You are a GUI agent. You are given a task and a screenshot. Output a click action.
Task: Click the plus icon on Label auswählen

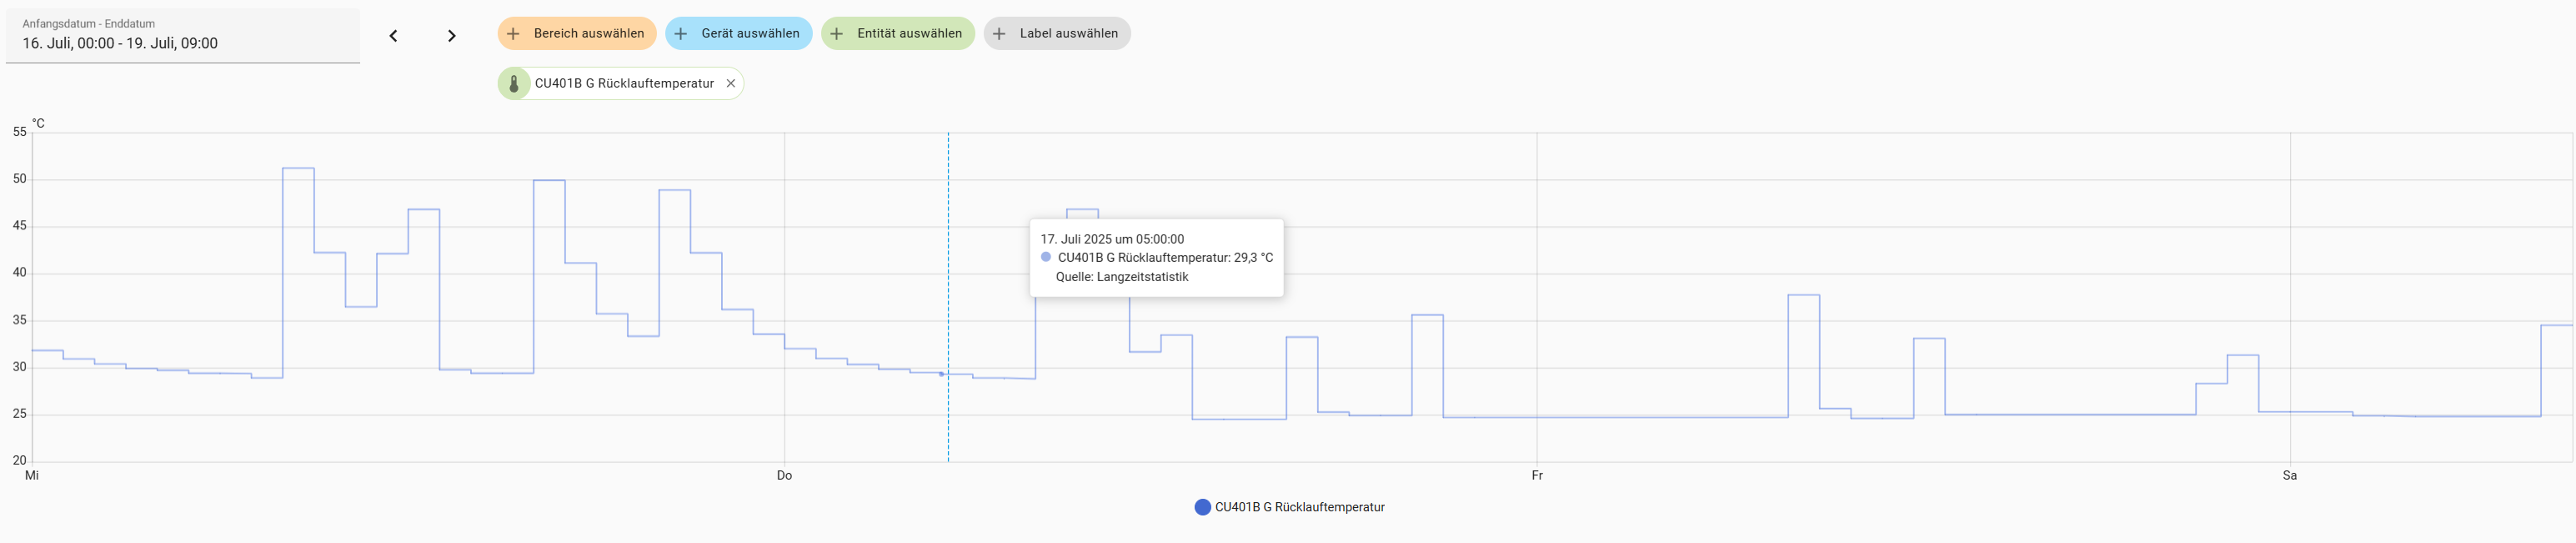click(999, 34)
